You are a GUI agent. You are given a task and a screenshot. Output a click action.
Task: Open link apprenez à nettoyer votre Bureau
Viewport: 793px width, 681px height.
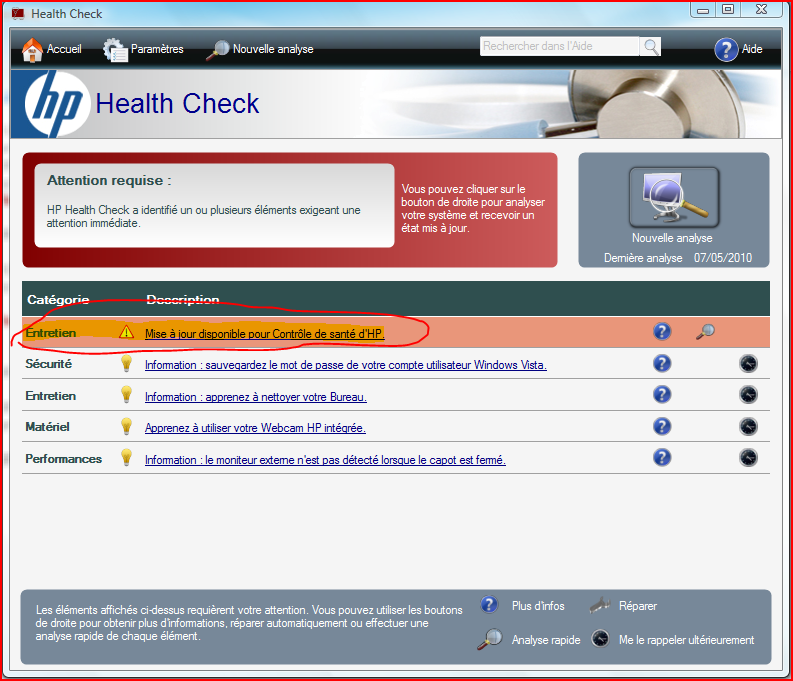pyautogui.click(x=256, y=397)
